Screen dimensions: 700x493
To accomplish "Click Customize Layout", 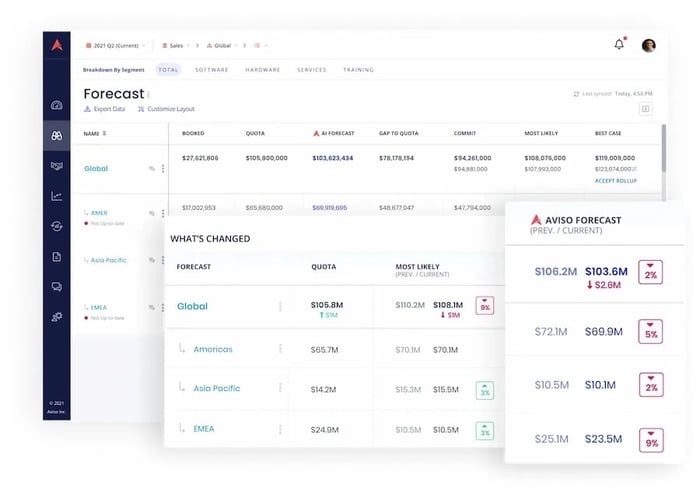I will click(166, 109).
